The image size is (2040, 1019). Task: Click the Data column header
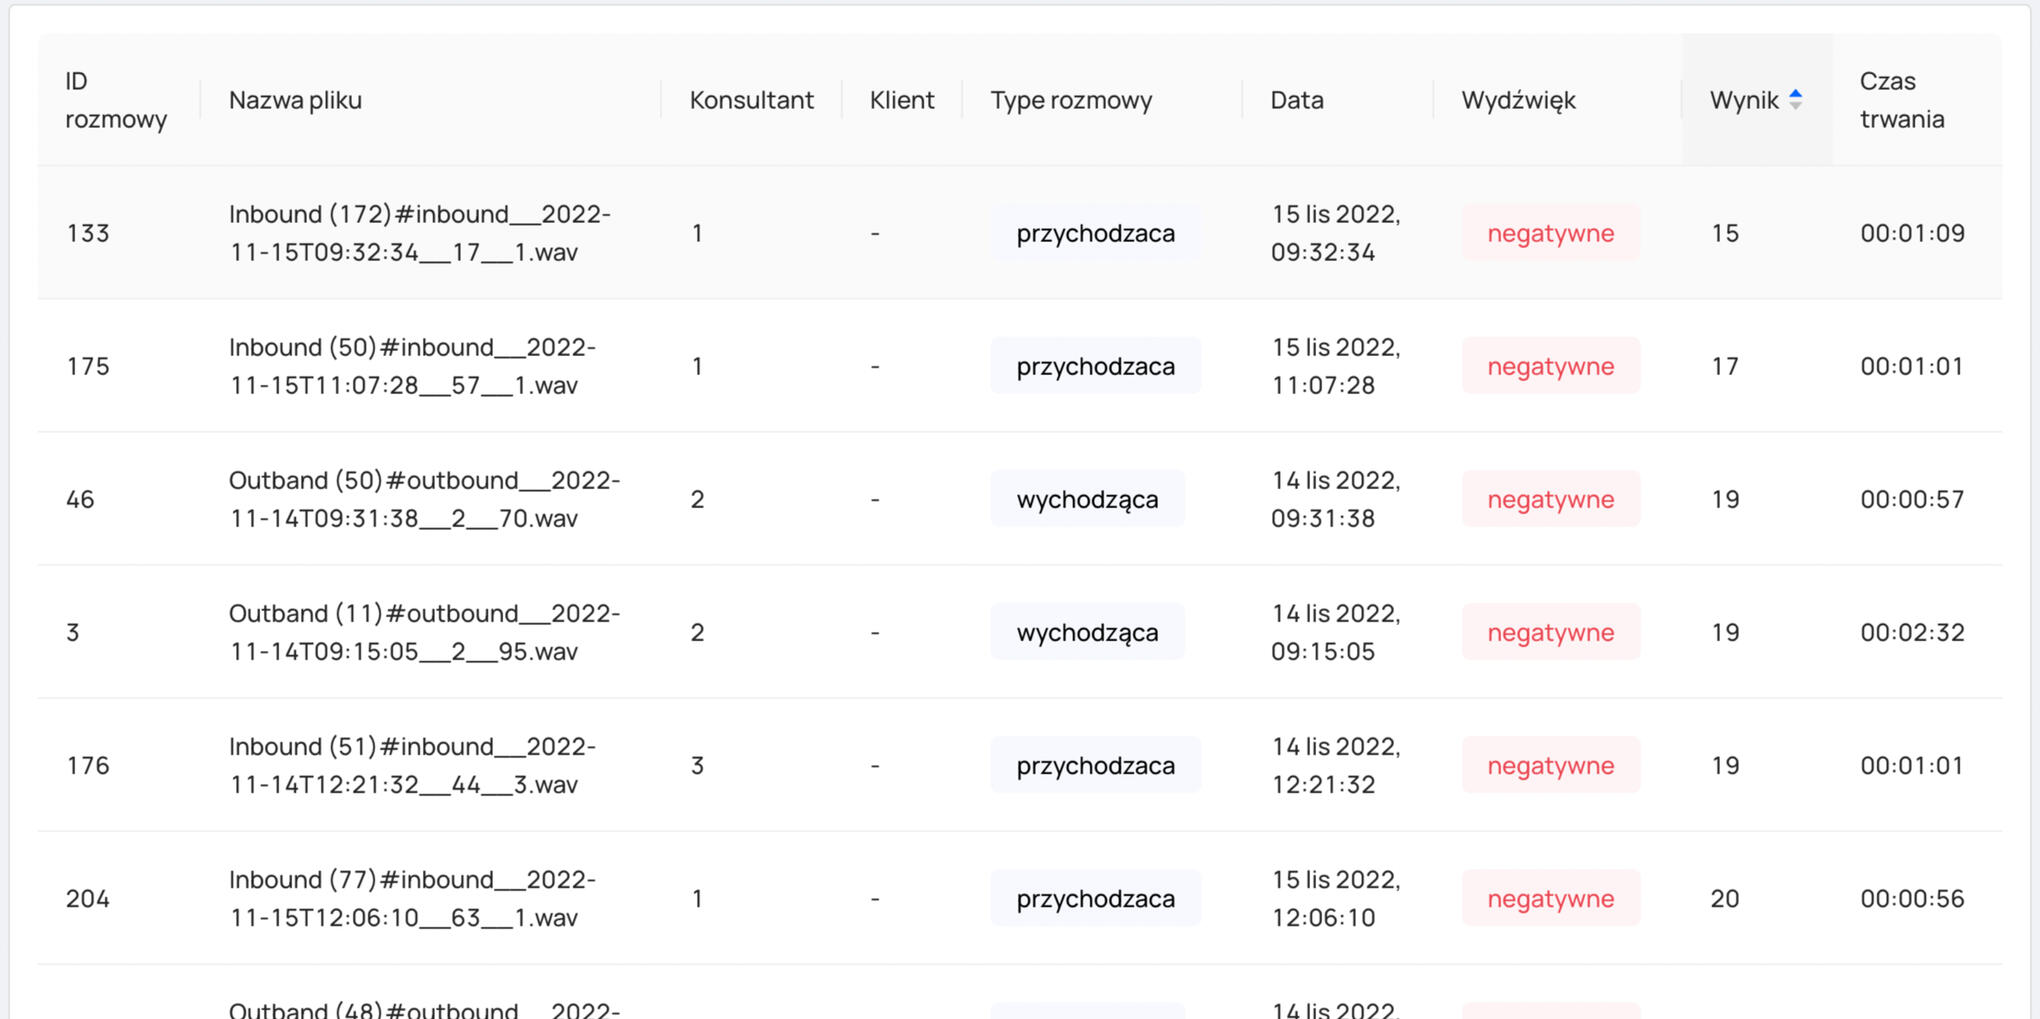pyautogui.click(x=1296, y=100)
